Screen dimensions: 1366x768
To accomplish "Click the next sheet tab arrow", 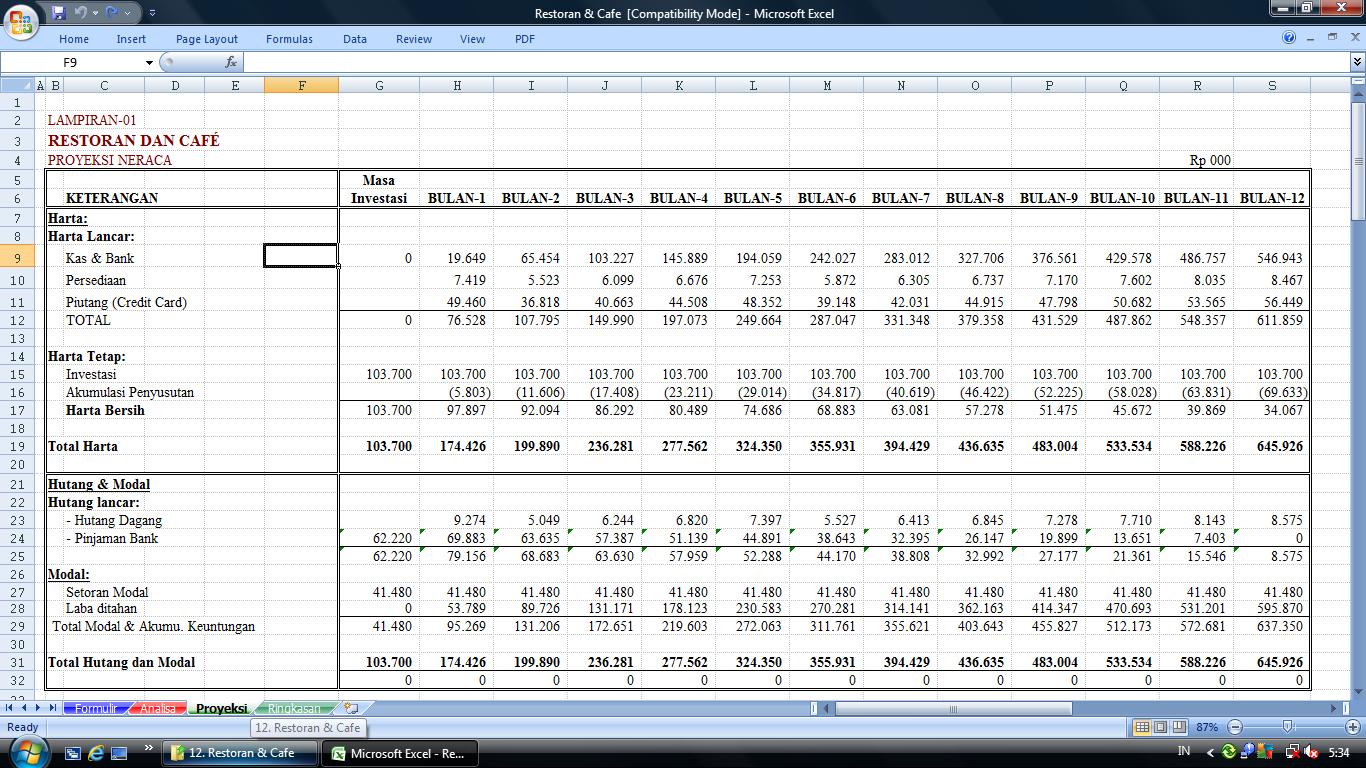I will (38, 708).
